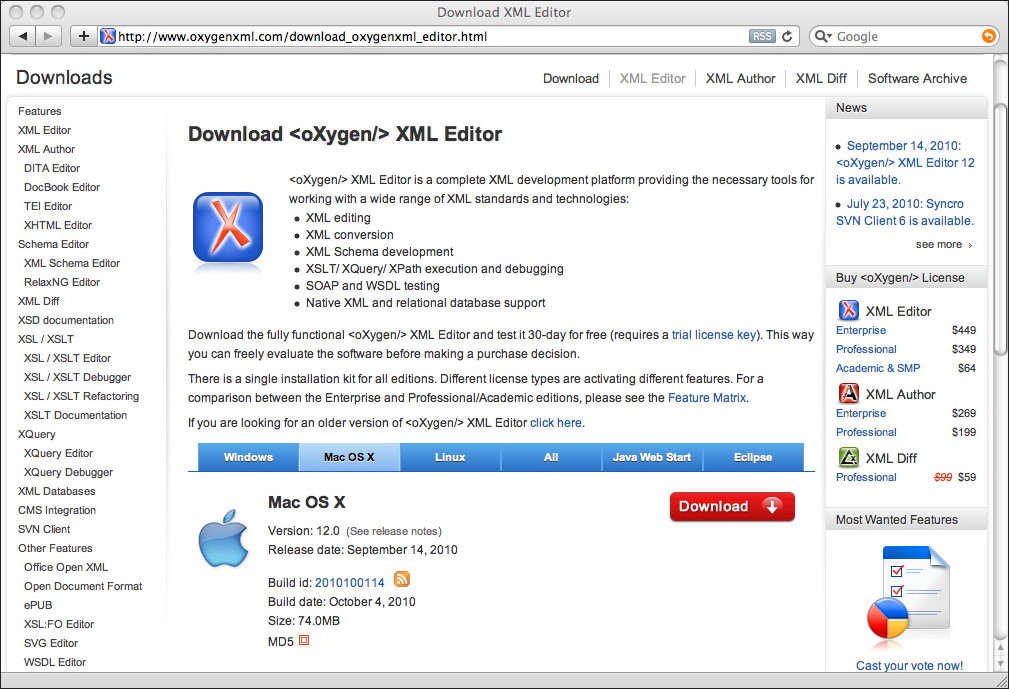Go back using the browser back arrow
The height and width of the screenshot is (689, 1009).
[23, 36]
